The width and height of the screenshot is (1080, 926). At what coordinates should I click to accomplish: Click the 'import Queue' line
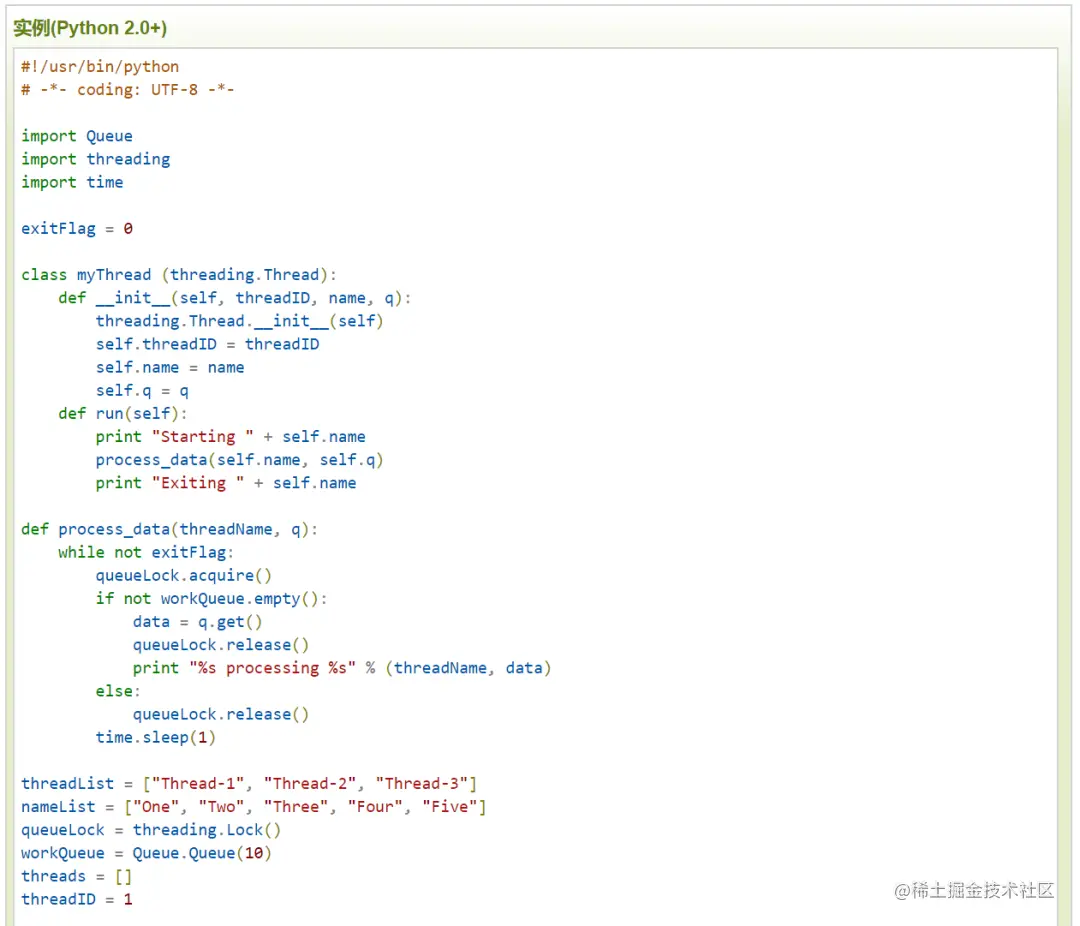pyautogui.click(x=76, y=136)
